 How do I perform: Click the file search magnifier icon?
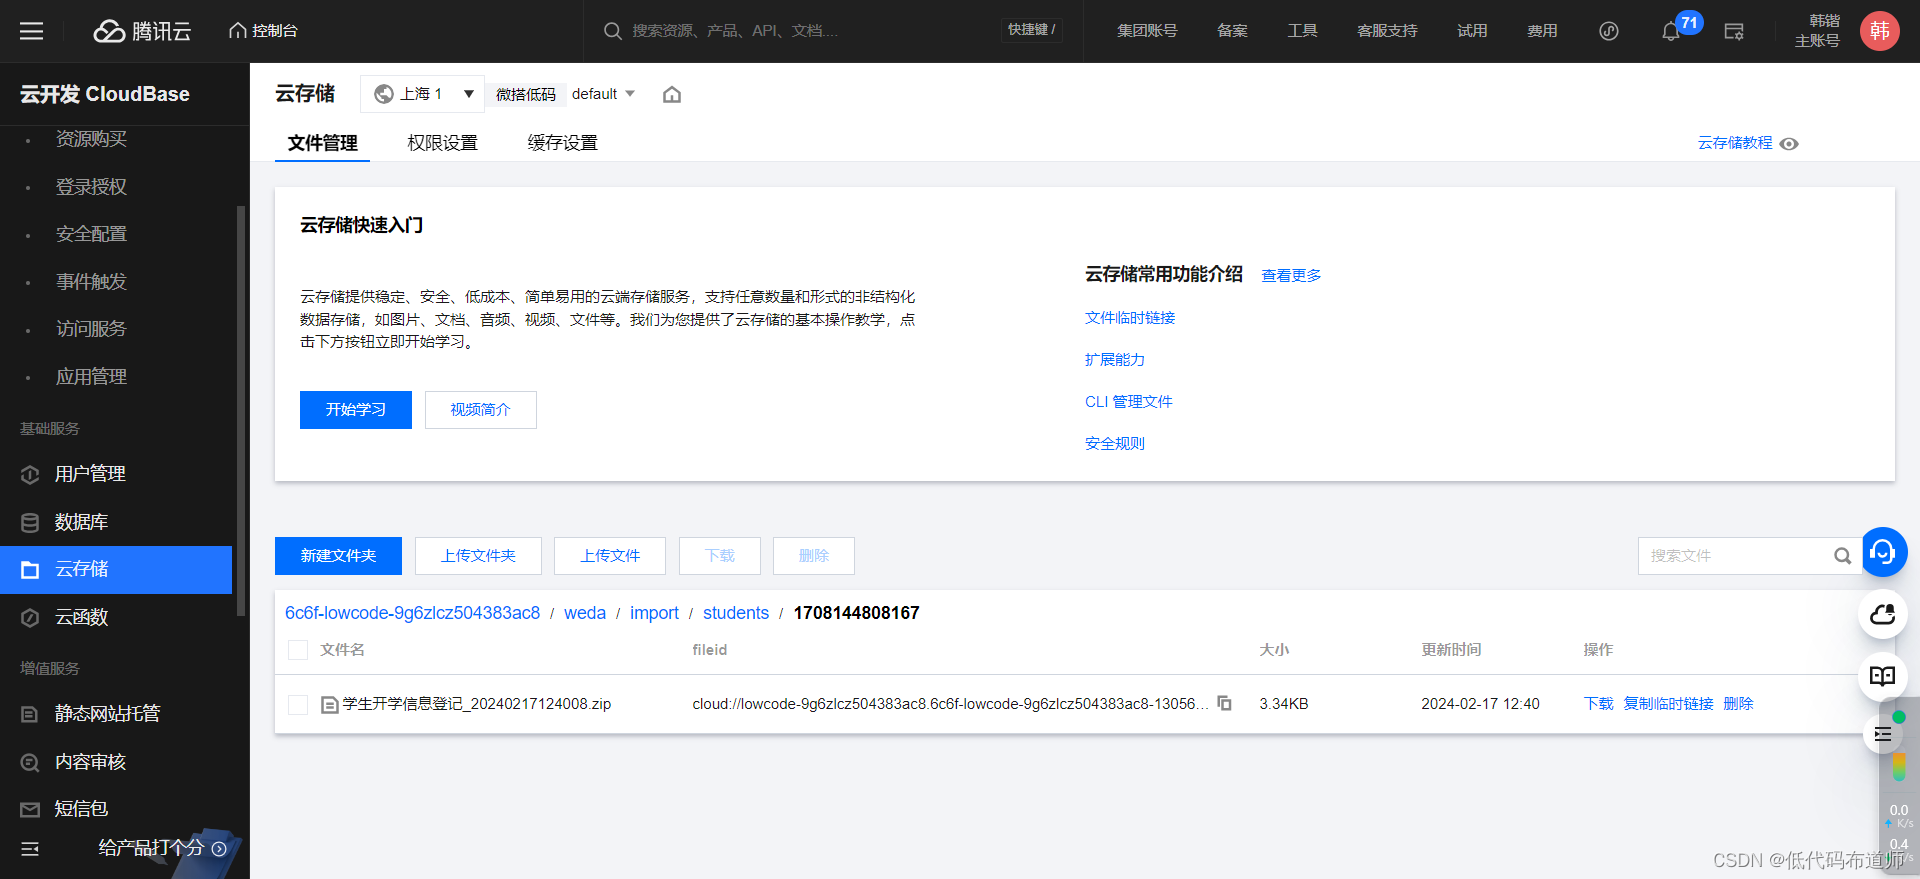pos(1843,556)
